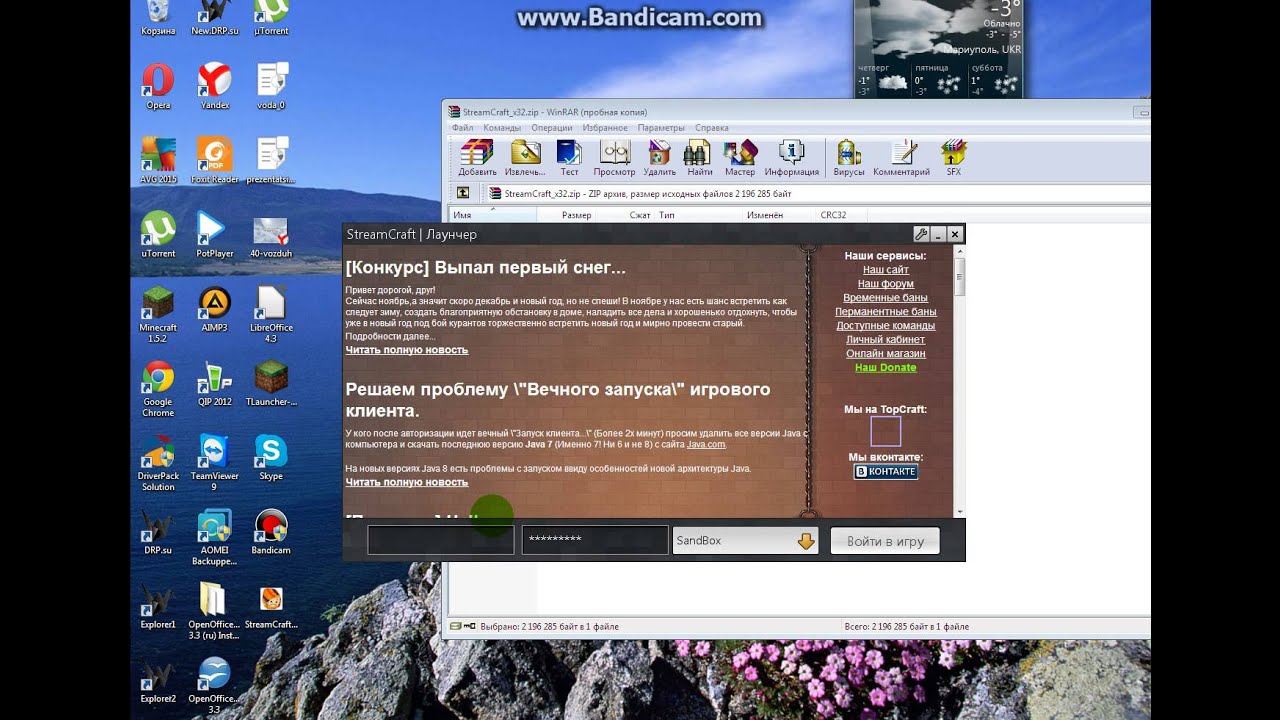Open the Справка menu in WinRAR
The width and height of the screenshot is (1280, 720).
click(711, 128)
